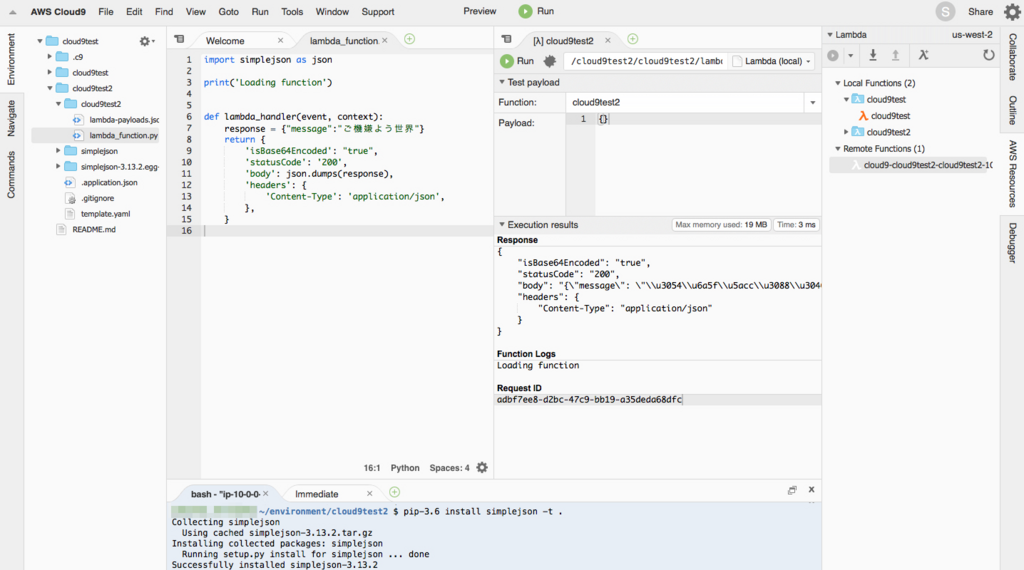This screenshot has height=570, width=1024.
Task: Collapse the Local Functions (2) group
Action: (837, 83)
